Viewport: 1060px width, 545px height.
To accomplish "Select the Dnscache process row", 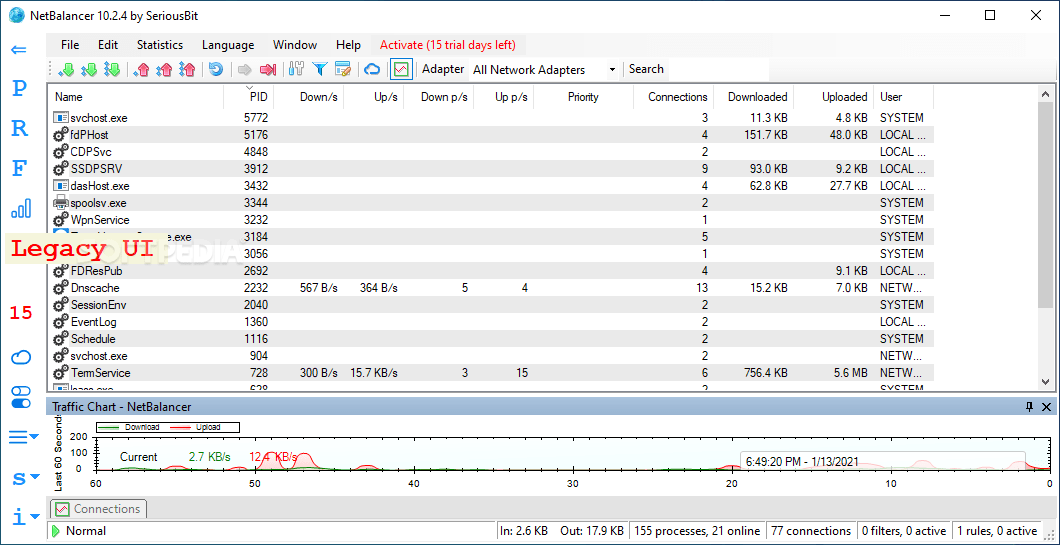I will [490, 287].
